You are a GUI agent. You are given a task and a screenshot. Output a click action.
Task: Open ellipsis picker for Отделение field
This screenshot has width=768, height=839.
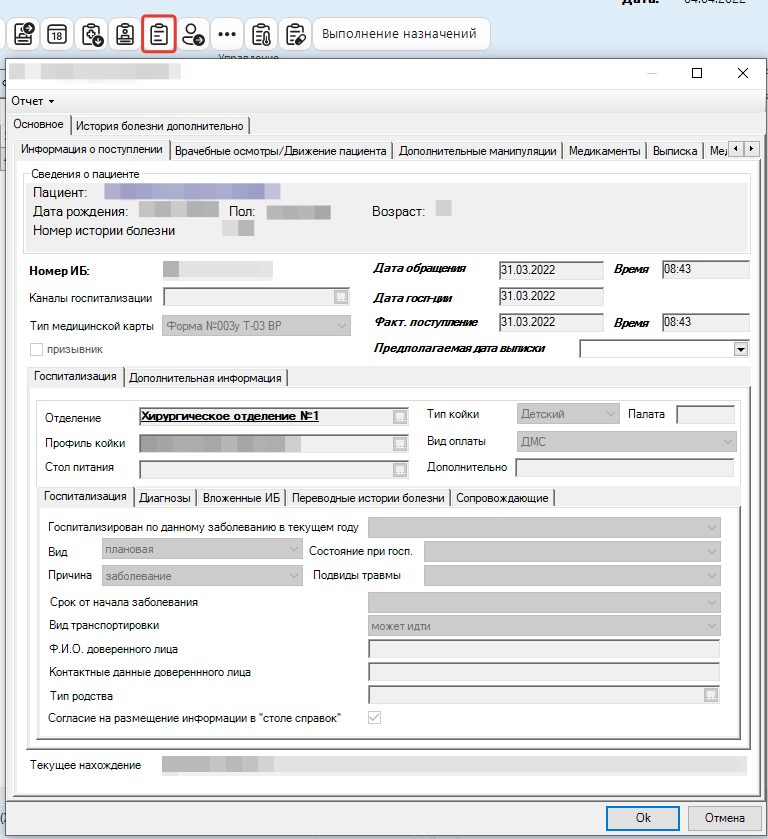pos(400,417)
